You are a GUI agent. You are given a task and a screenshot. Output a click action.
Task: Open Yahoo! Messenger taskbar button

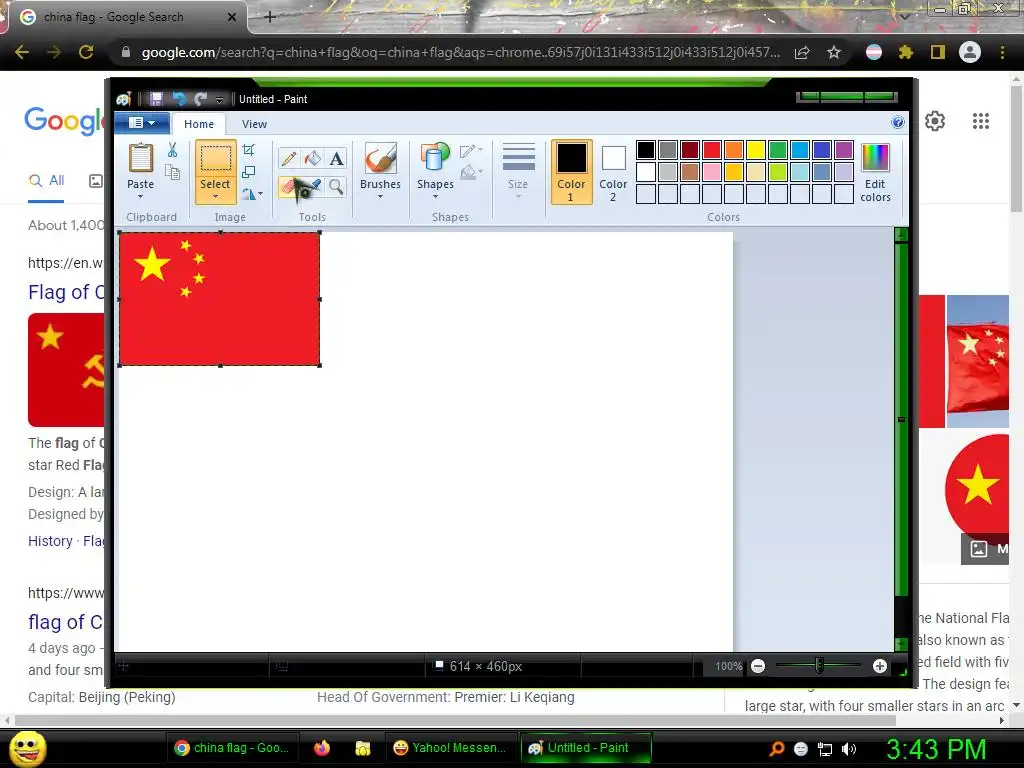coord(450,748)
